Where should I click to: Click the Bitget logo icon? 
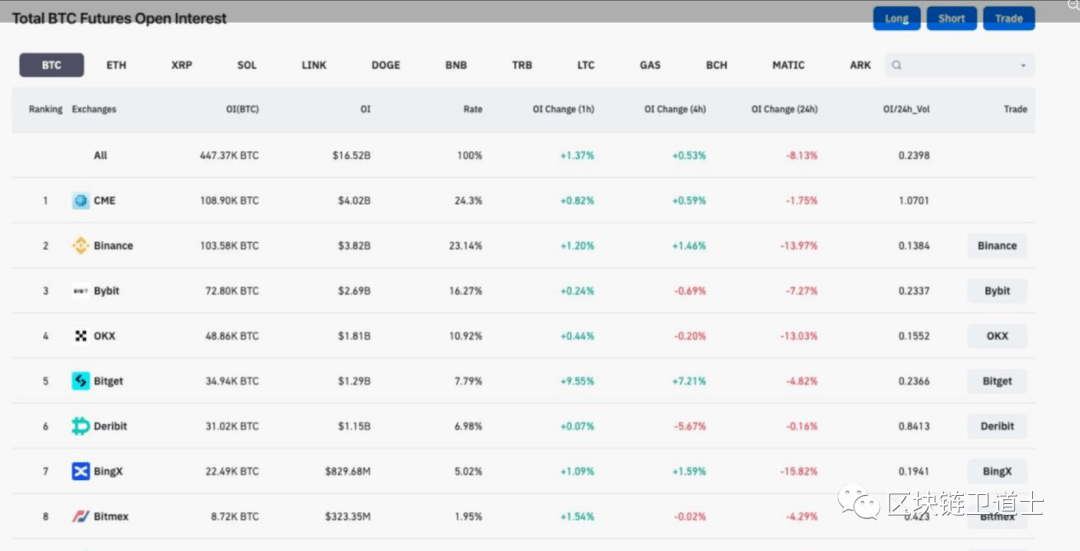(x=81, y=381)
